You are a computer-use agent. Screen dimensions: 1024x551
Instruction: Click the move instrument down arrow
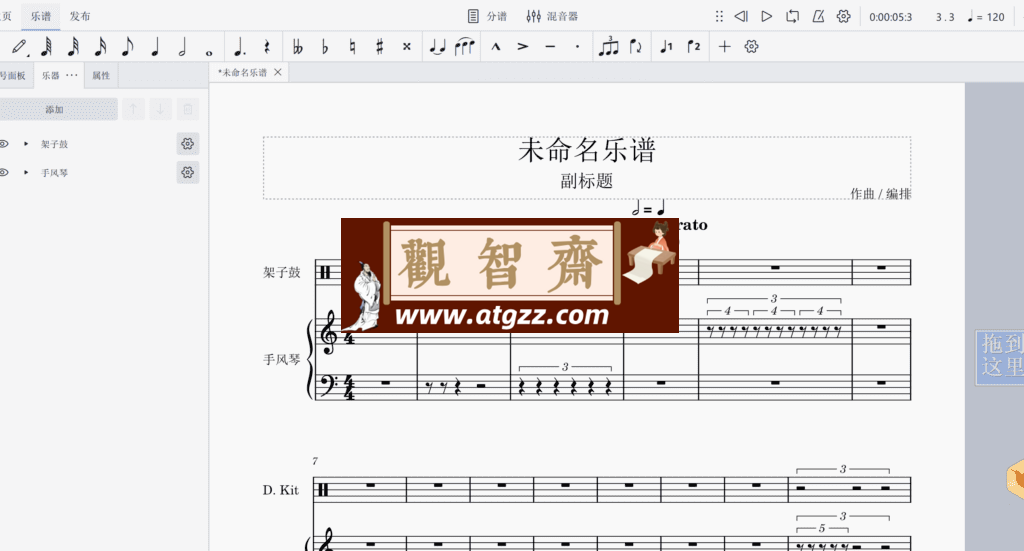click(160, 110)
